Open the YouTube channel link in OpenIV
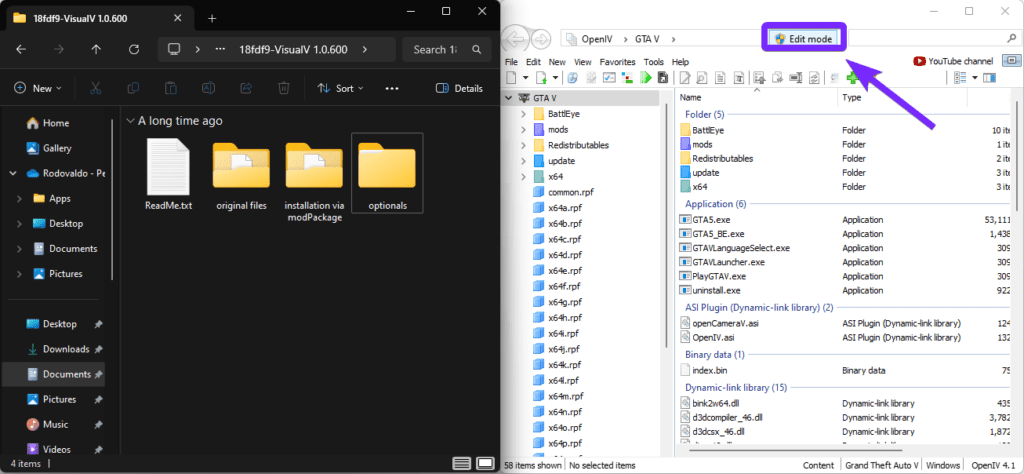The width and height of the screenshot is (1024, 474). [953, 61]
